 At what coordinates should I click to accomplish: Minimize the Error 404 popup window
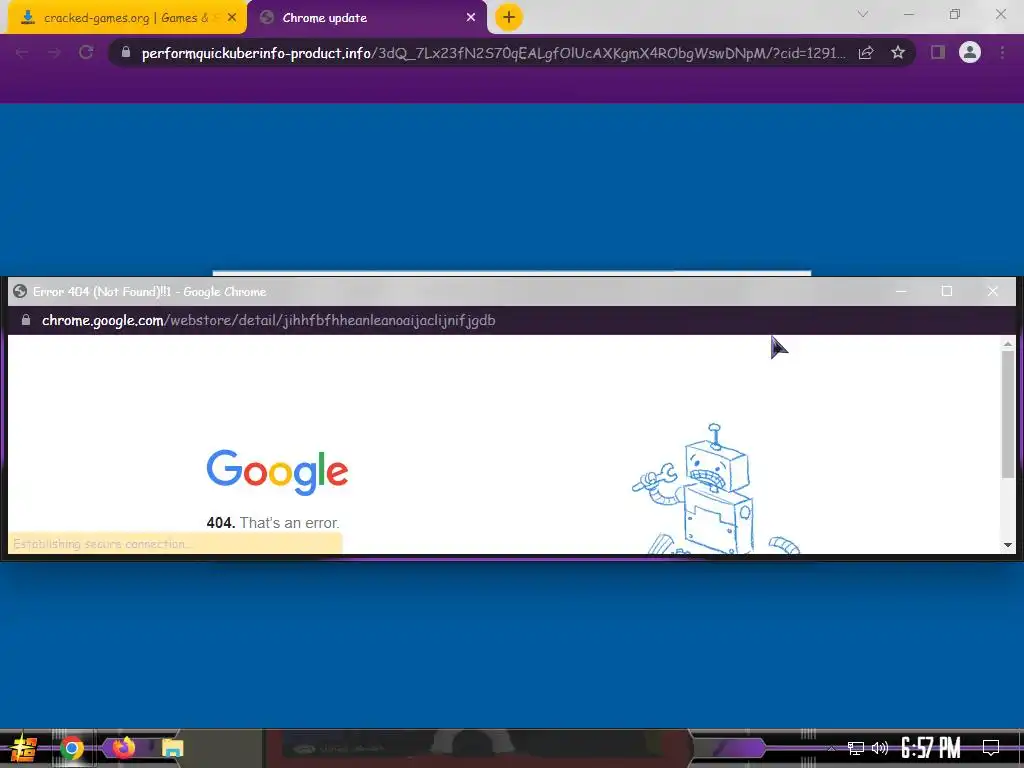coord(901,291)
